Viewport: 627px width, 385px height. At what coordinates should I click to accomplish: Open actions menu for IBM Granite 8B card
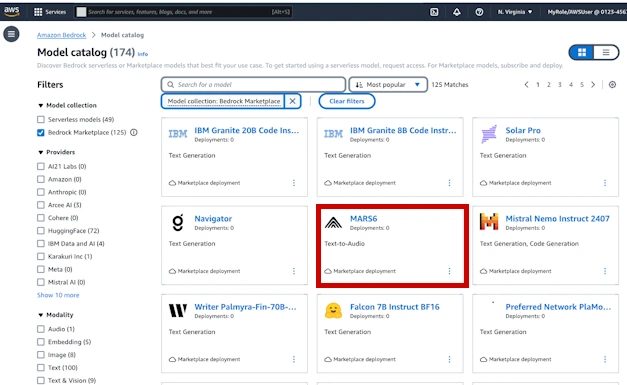[x=449, y=183]
